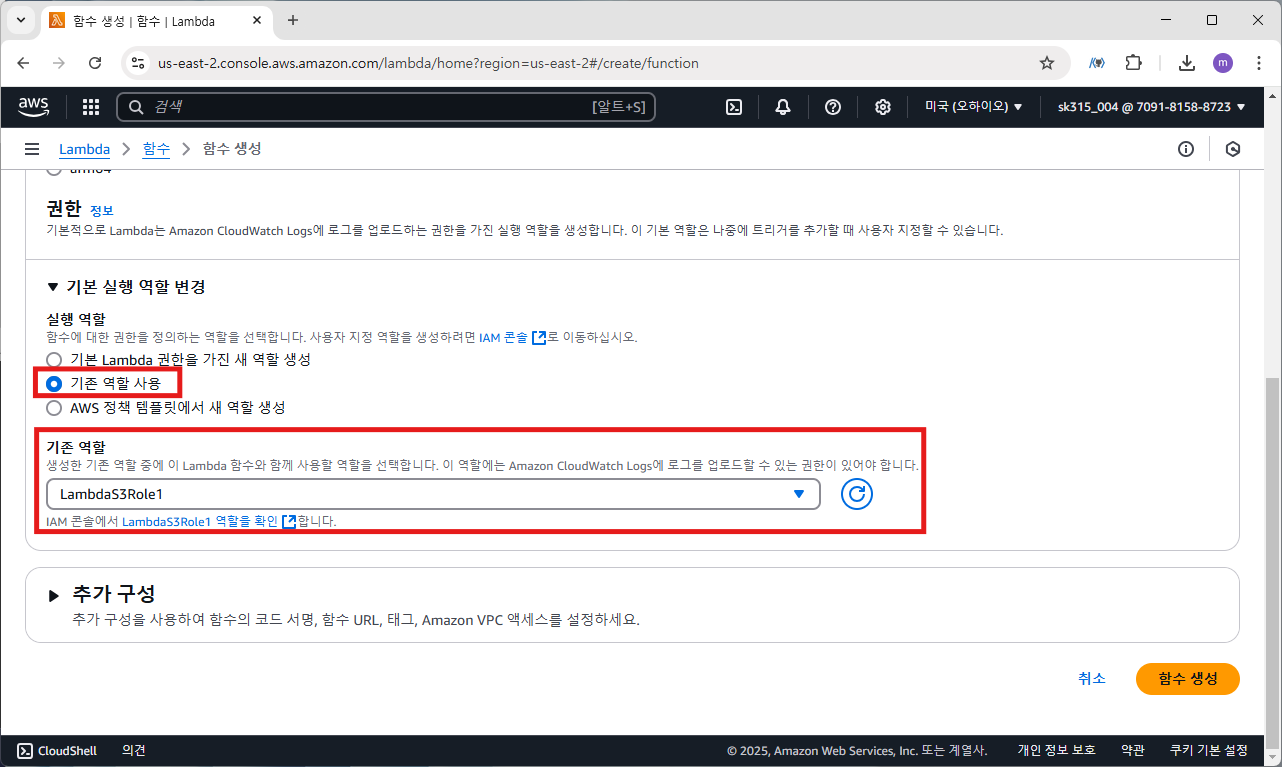Refresh the existing roles list
The width and height of the screenshot is (1282, 767).
pyautogui.click(x=857, y=494)
